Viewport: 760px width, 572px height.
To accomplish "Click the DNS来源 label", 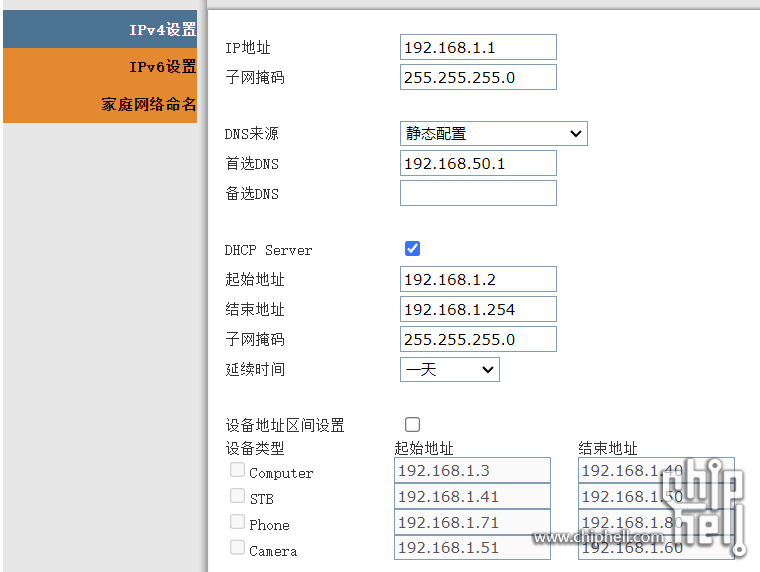I will pyautogui.click(x=252, y=134).
